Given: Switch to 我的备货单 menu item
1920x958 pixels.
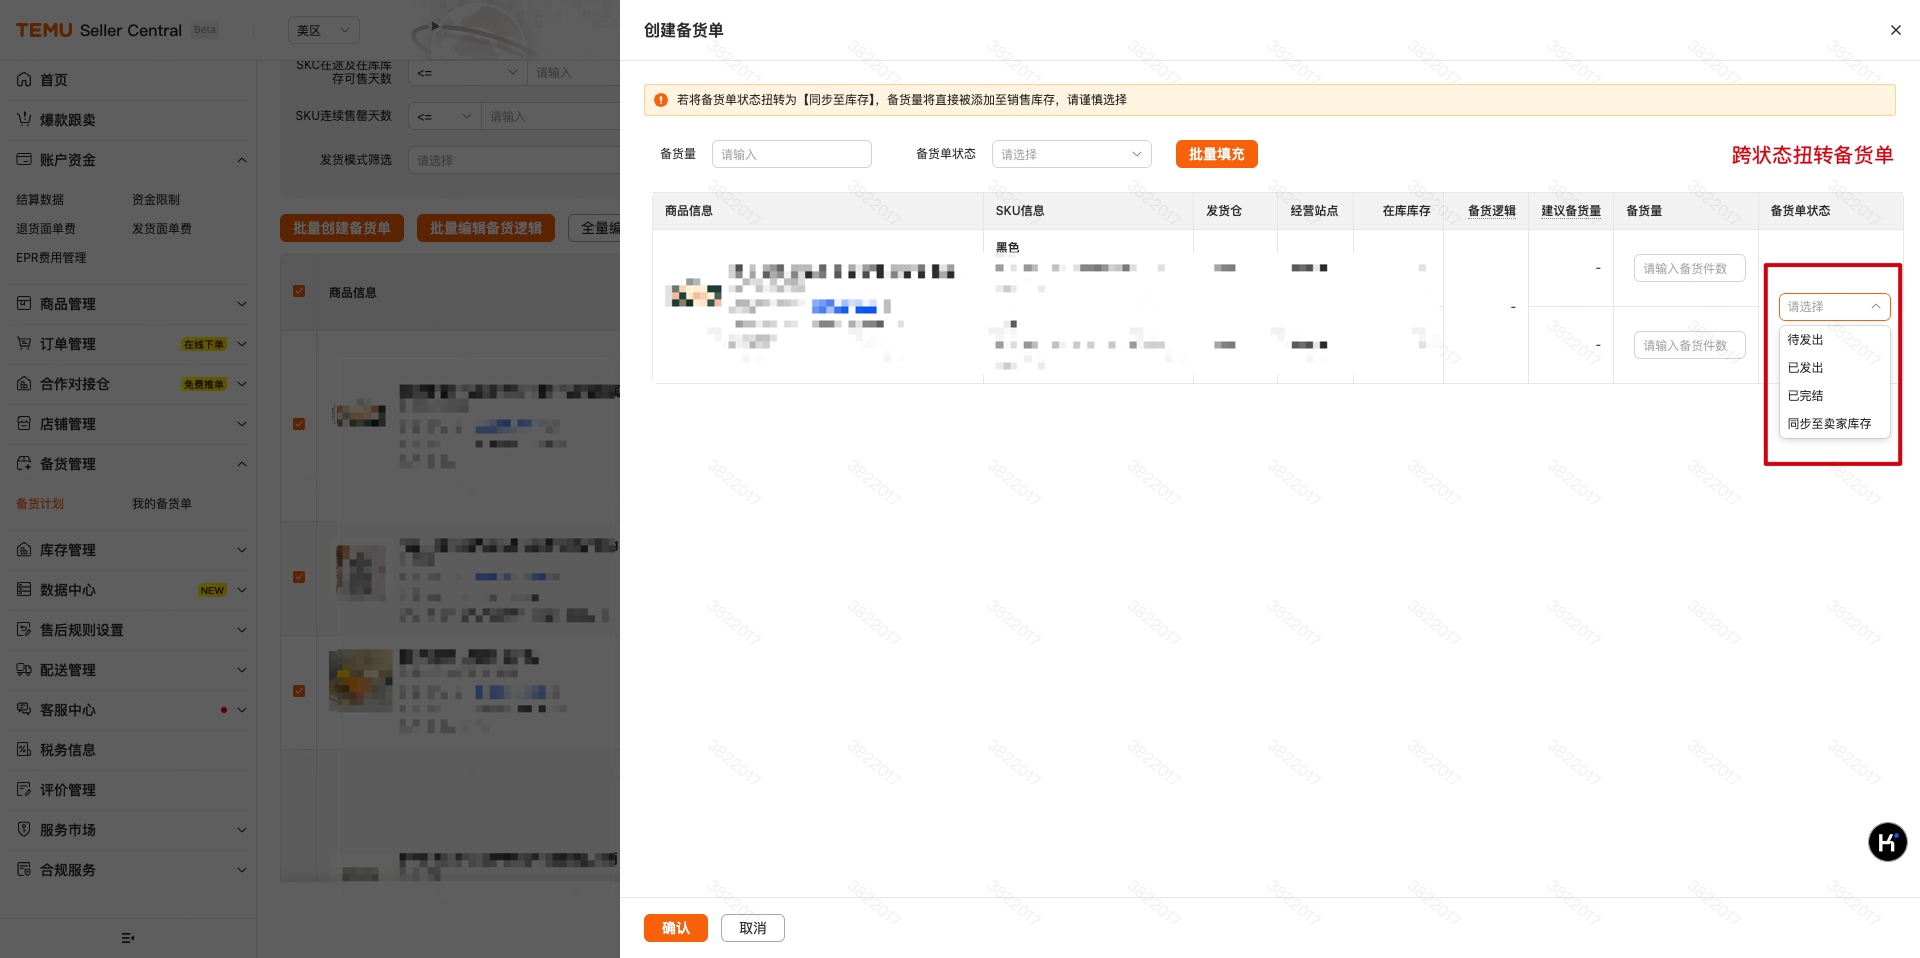Looking at the screenshot, I should pyautogui.click(x=162, y=503).
